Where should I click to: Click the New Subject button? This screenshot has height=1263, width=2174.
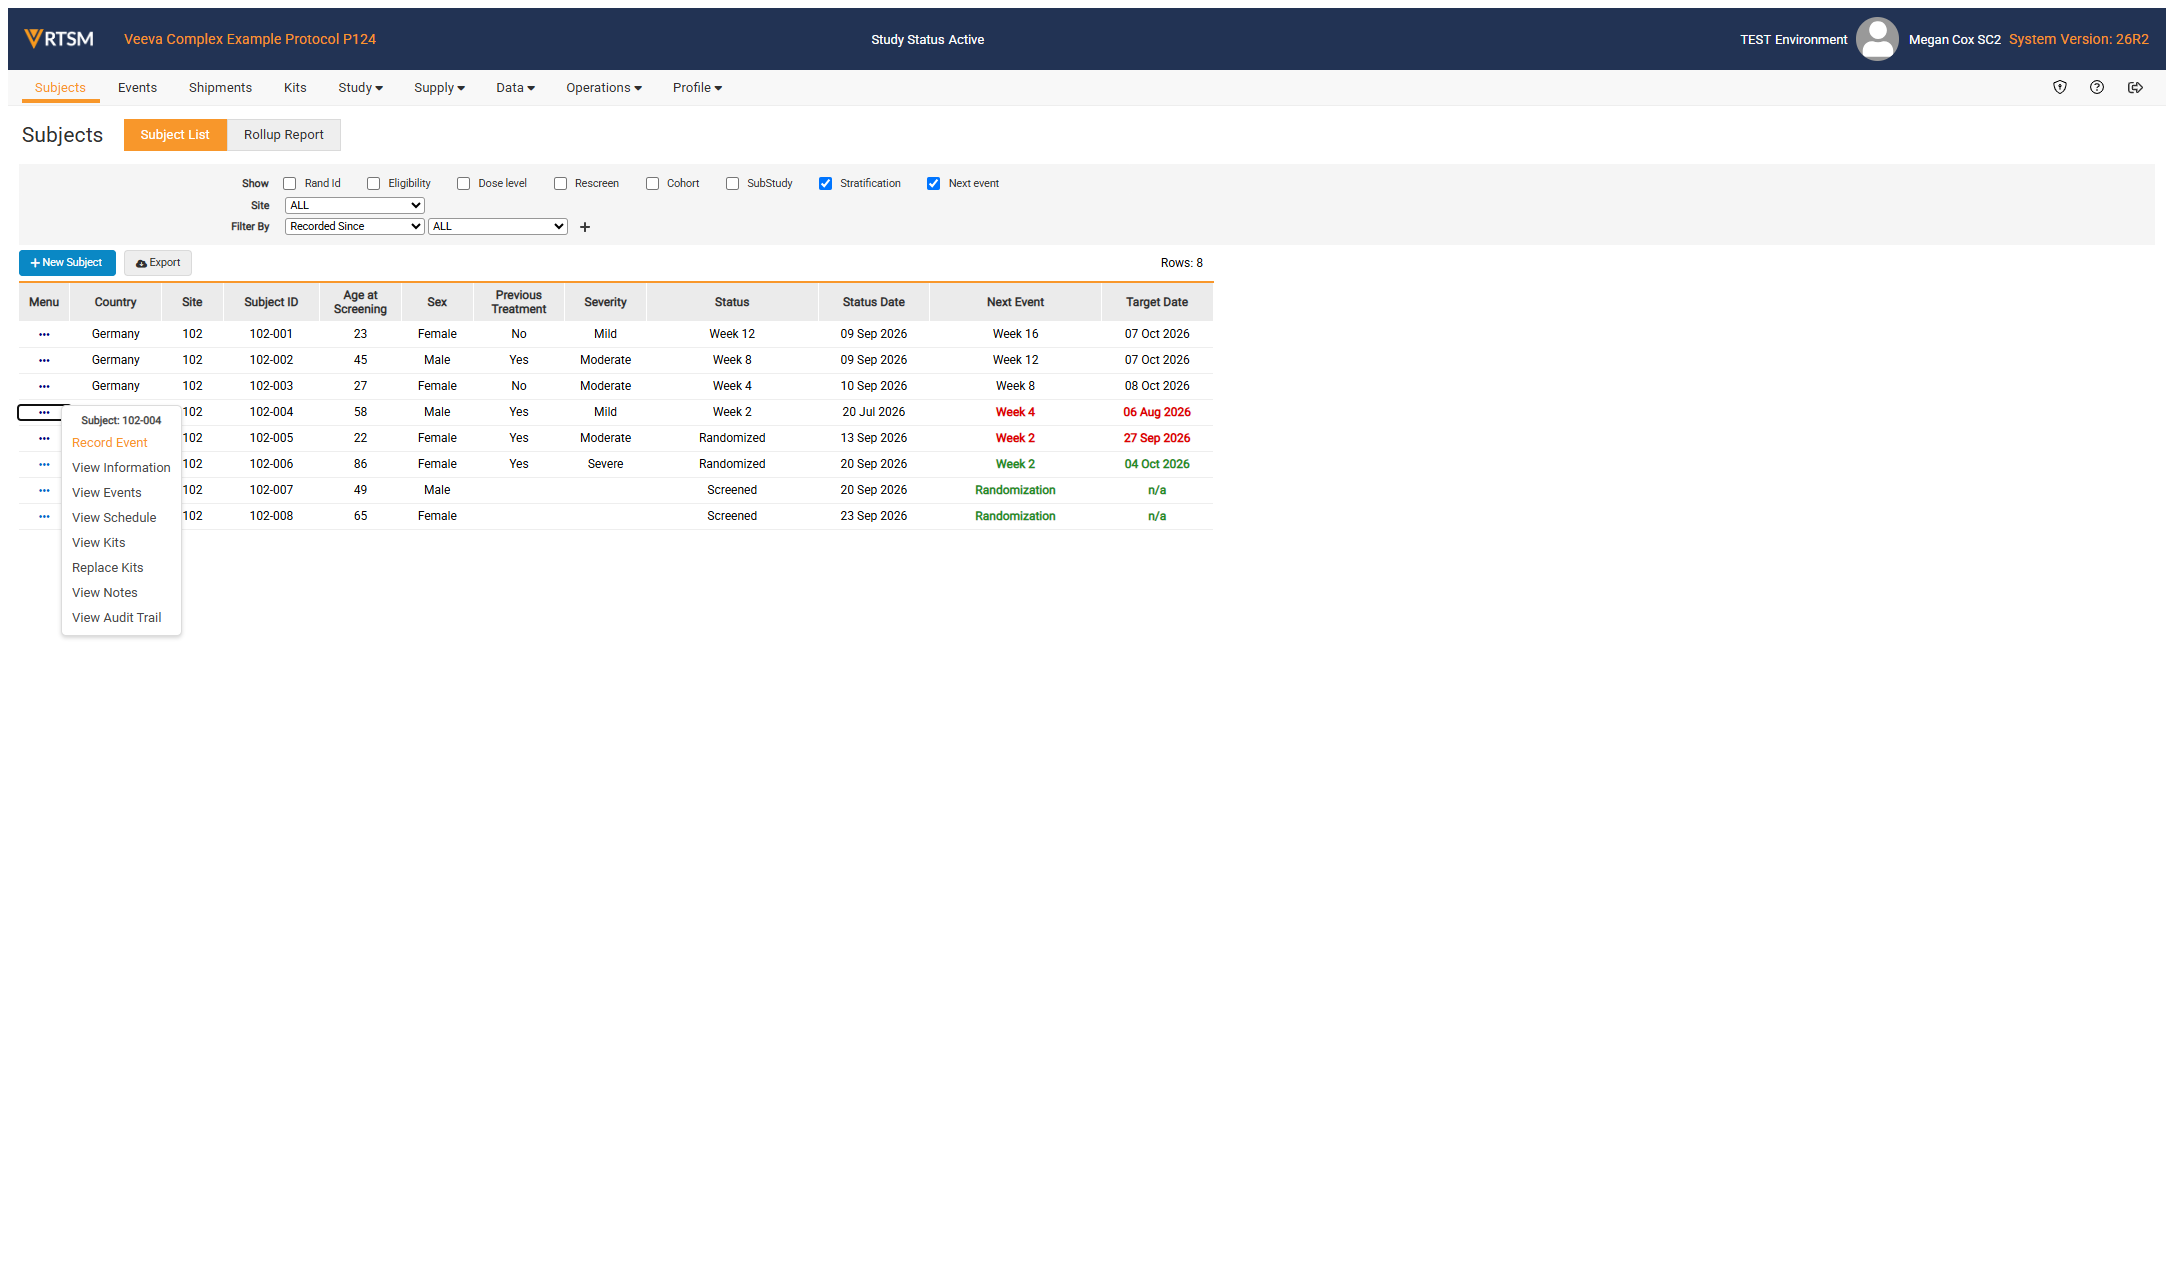coord(67,263)
